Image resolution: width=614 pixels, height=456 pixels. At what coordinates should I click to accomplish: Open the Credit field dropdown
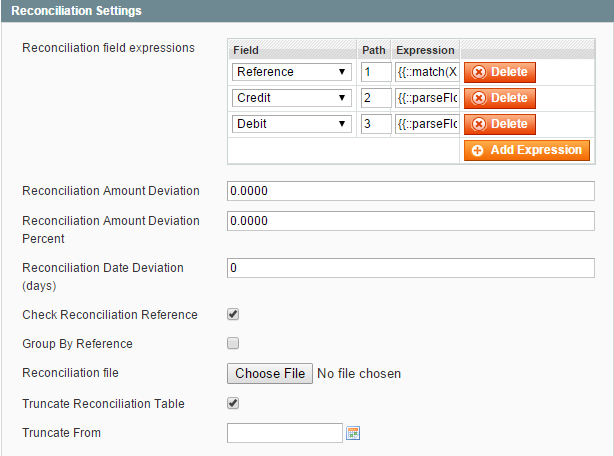292,98
